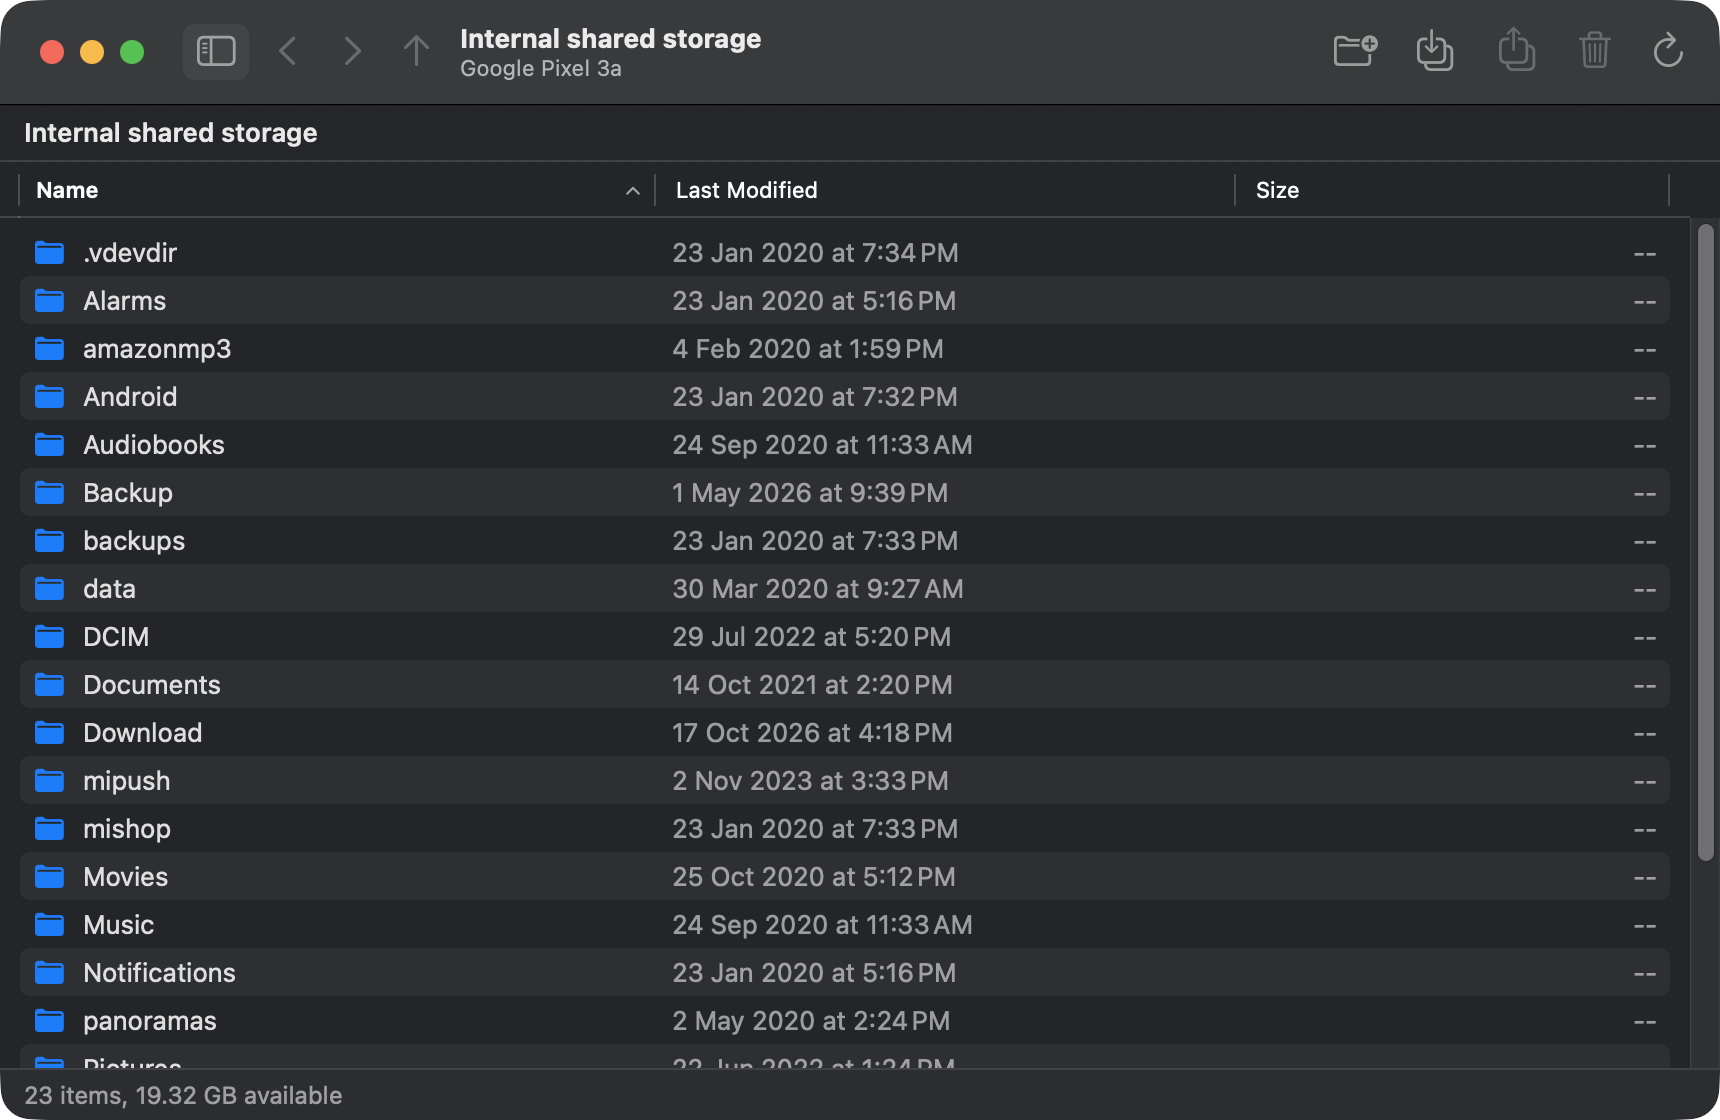Refresh the file listing
Viewport: 1720px width, 1120px height.
[x=1668, y=50]
